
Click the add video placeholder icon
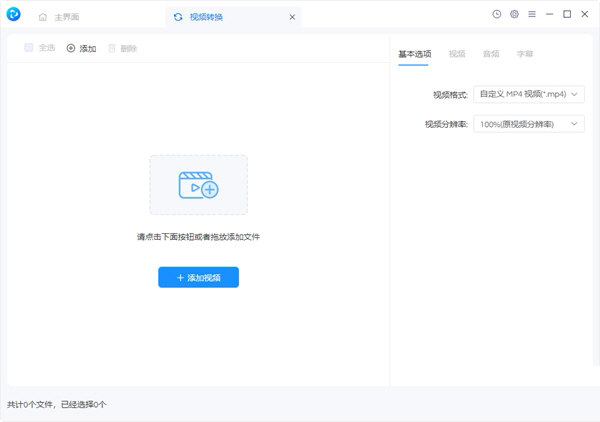click(198, 185)
